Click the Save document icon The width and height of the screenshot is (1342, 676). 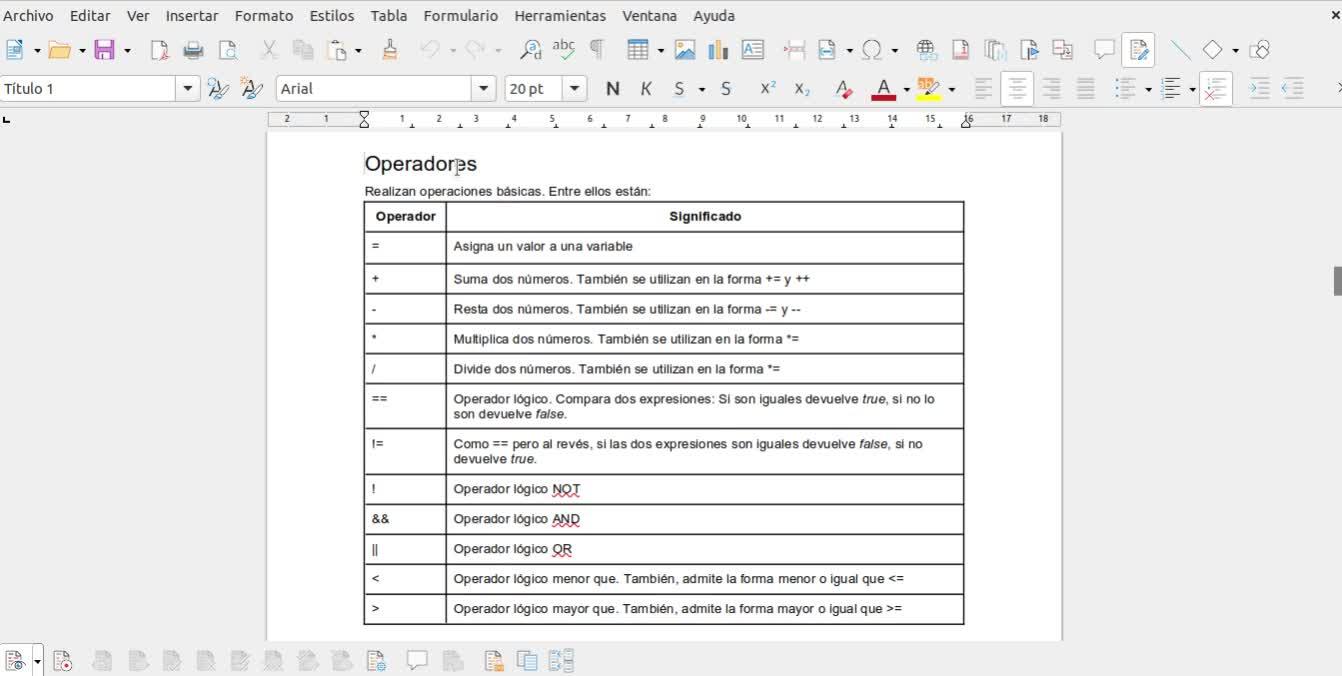click(105, 50)
